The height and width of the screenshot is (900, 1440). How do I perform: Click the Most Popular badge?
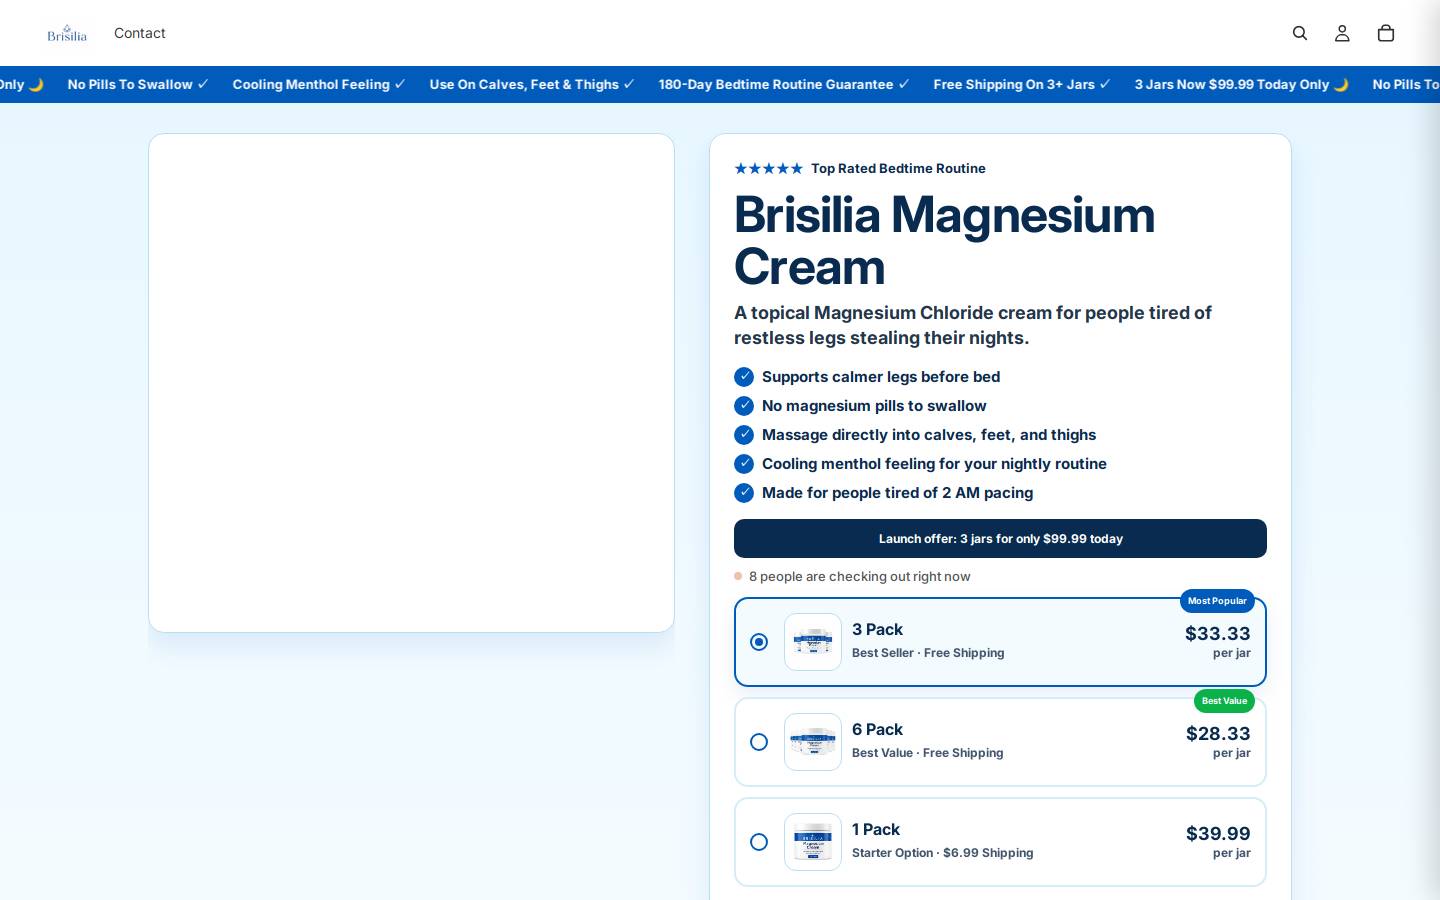point(1217,601)
